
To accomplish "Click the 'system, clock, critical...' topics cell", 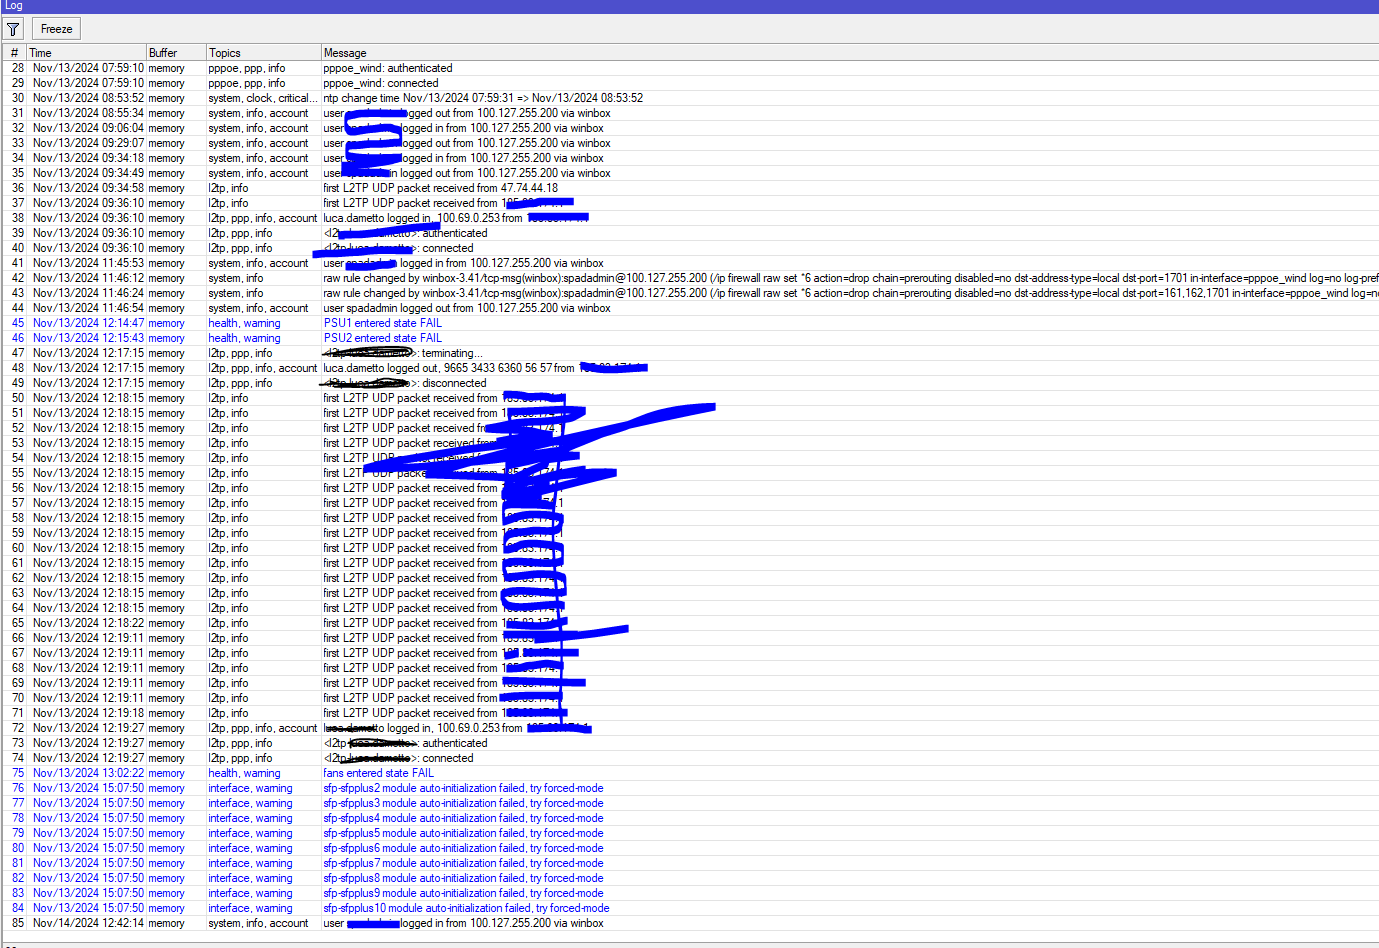I will click(263, 98).
